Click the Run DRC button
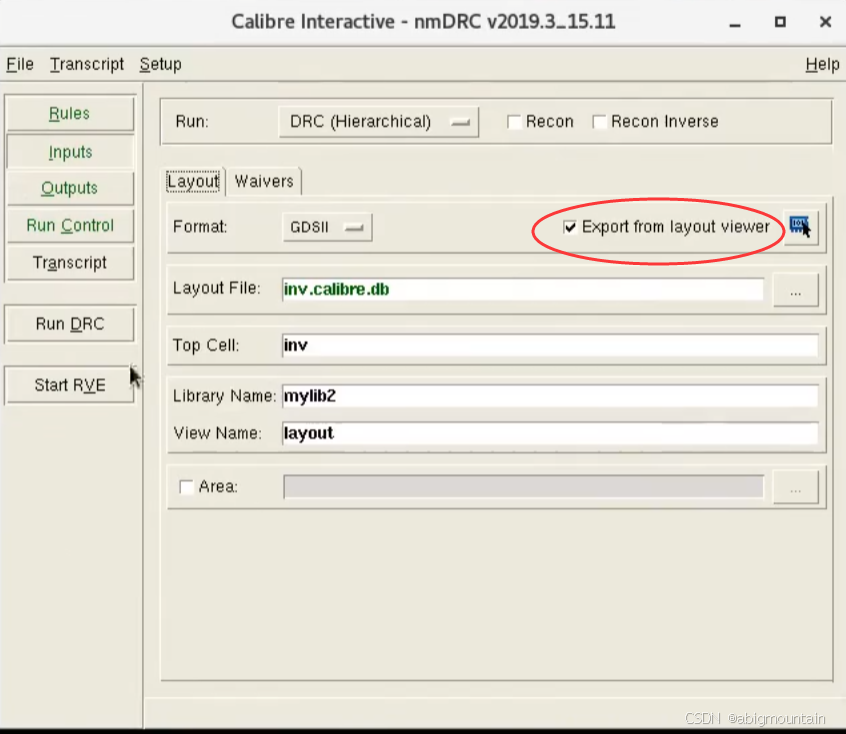This screenshot has width=846, height=734. pos(69,323)
